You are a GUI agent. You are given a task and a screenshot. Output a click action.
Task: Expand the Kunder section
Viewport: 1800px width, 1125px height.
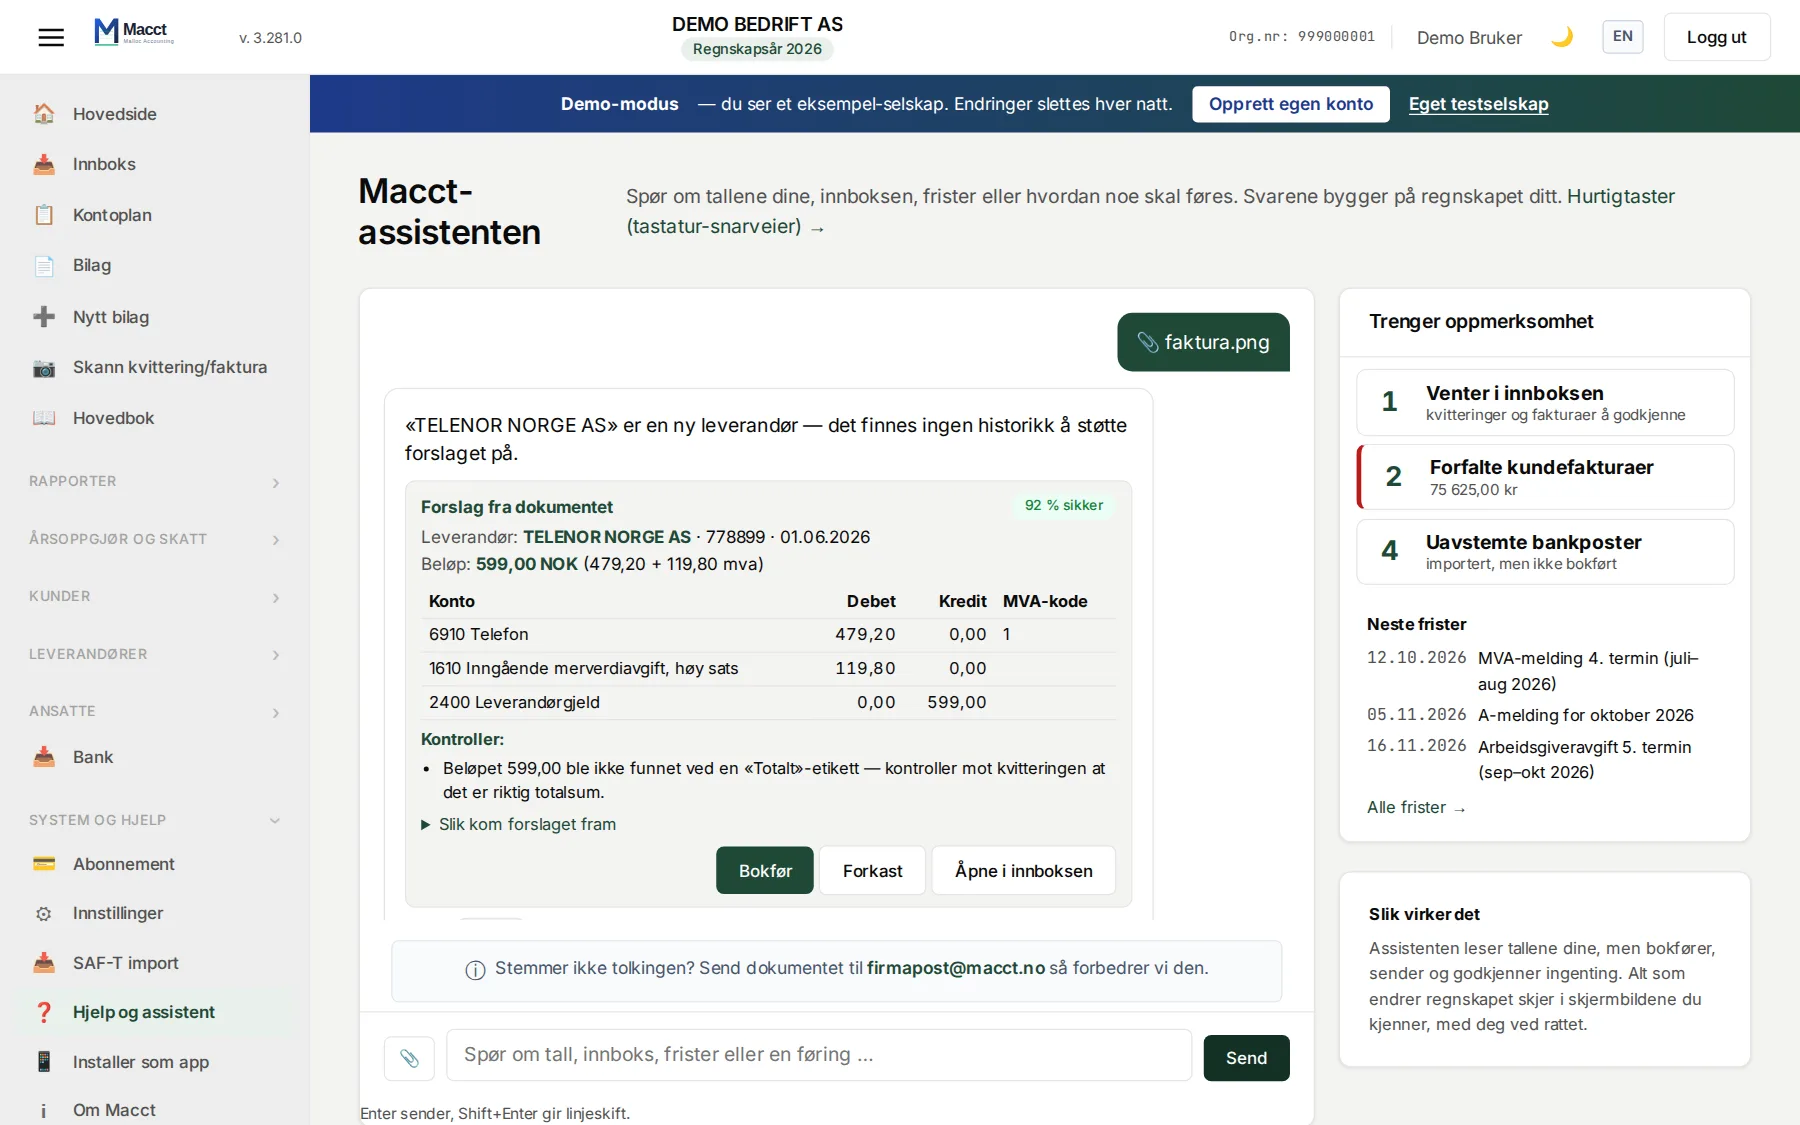[x=155, y=596]
